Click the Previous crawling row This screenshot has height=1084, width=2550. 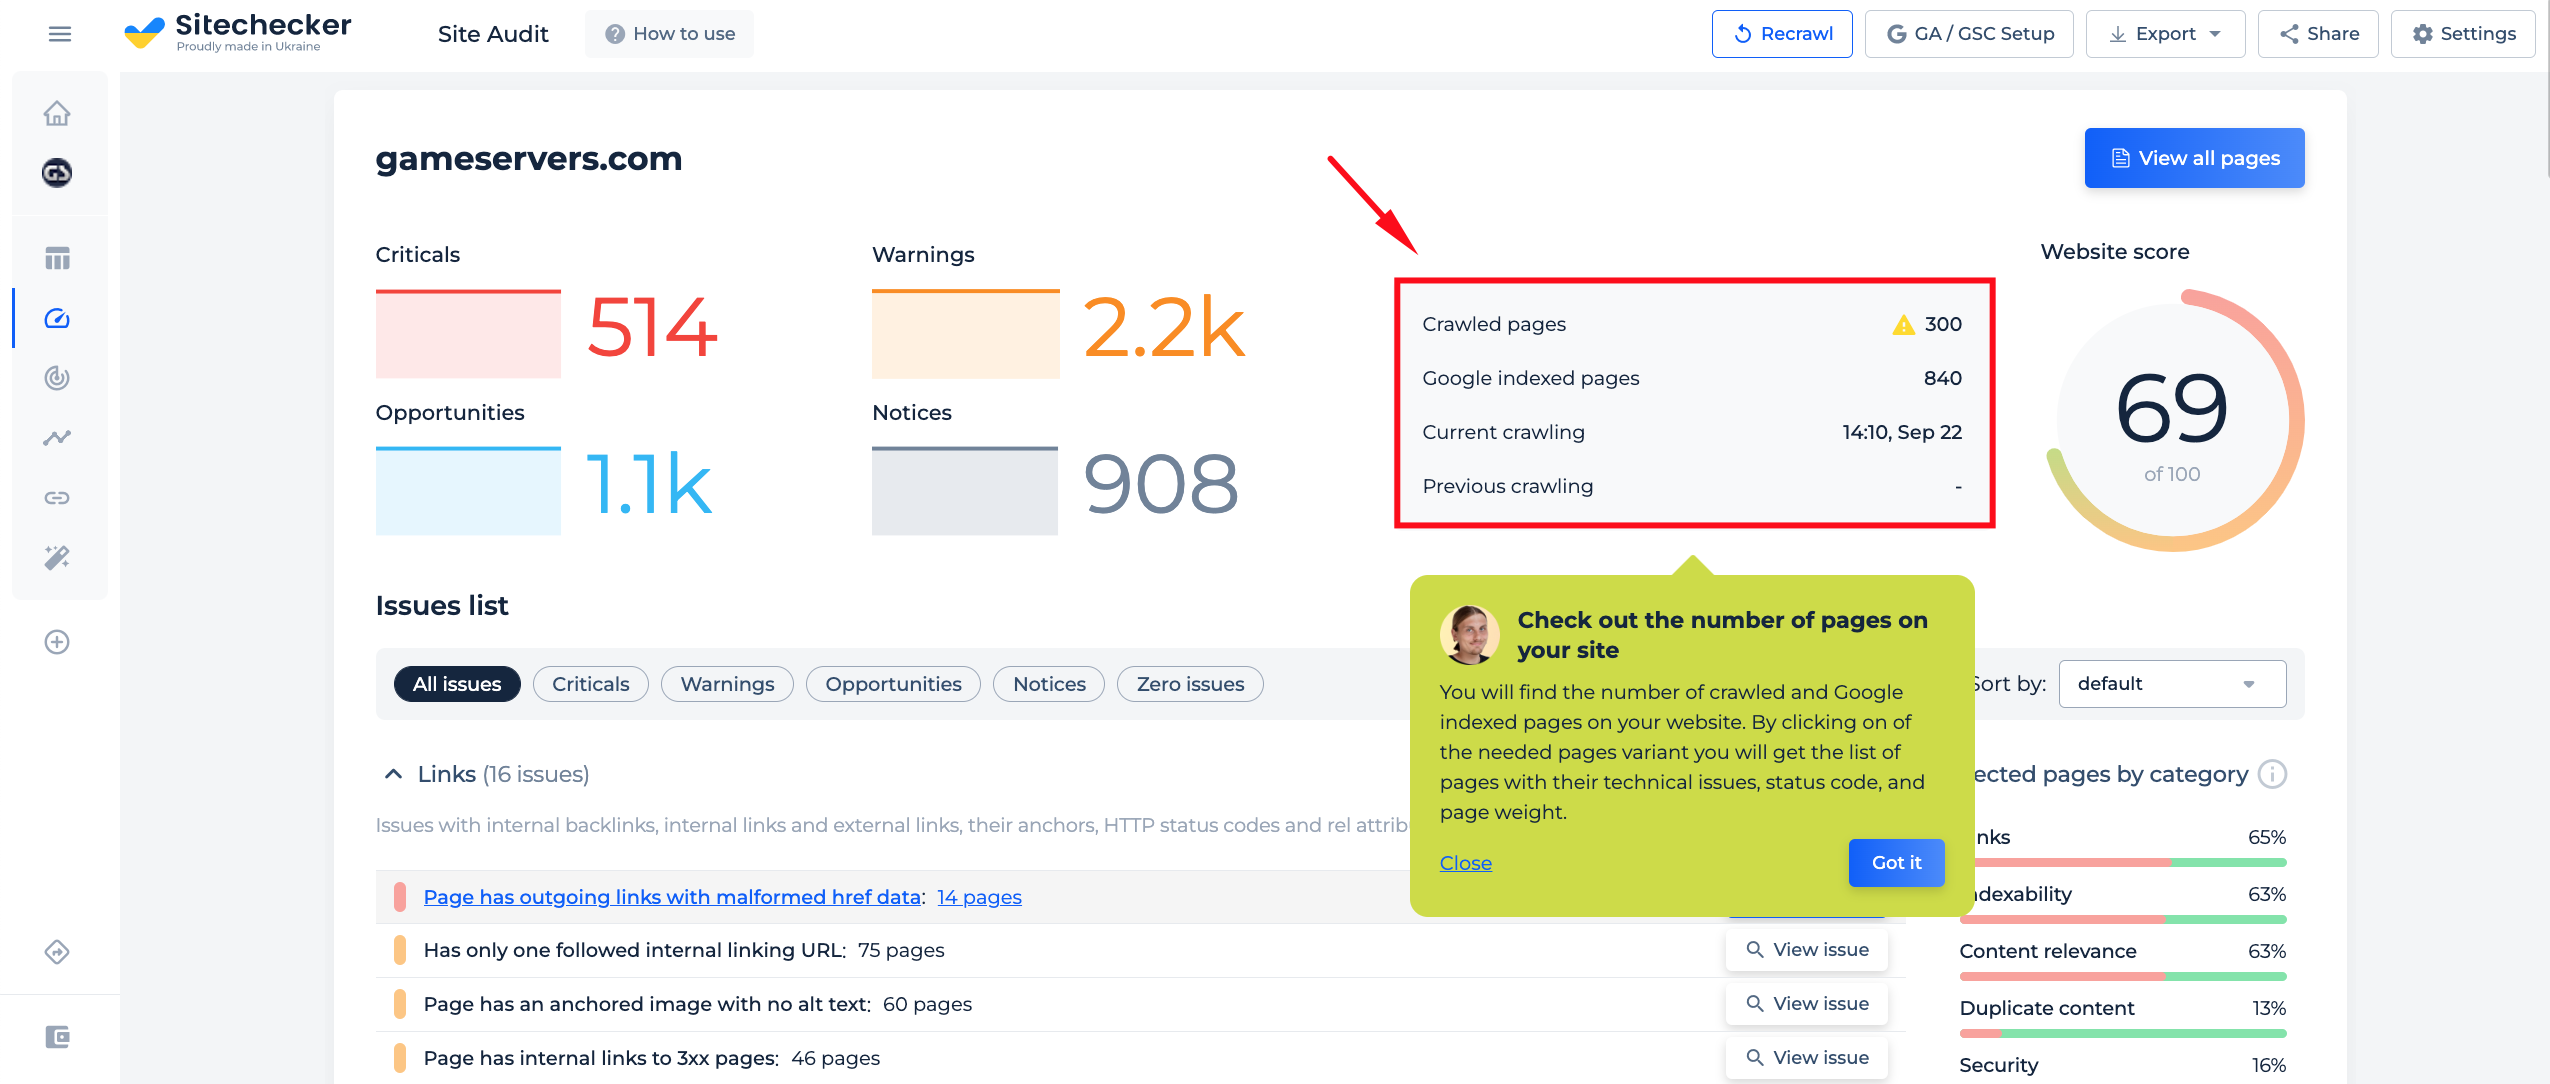[x=1692, y=486]
